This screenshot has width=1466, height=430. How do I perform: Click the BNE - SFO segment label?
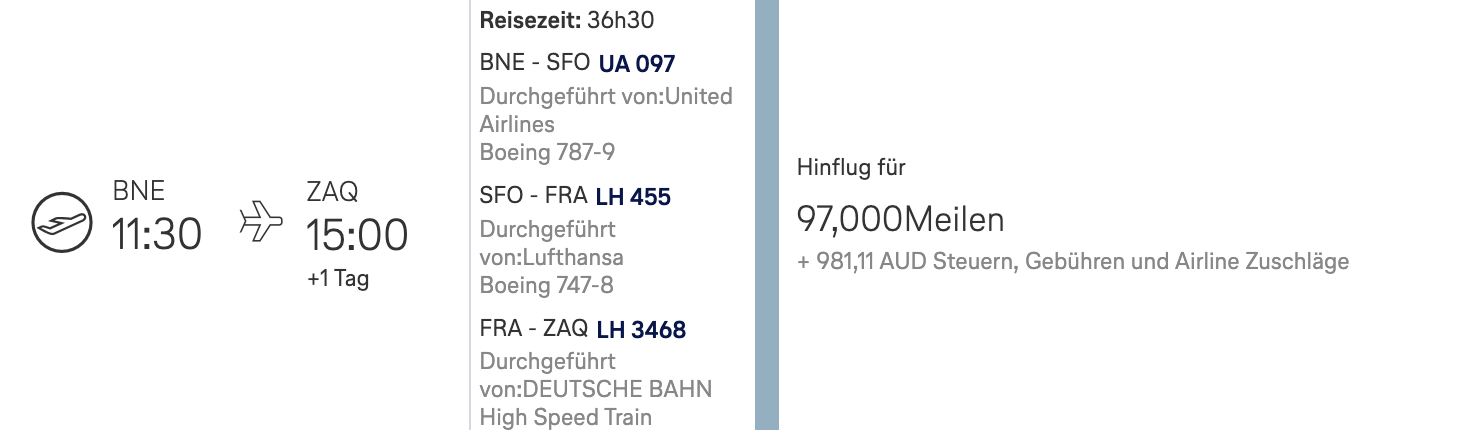535,63
